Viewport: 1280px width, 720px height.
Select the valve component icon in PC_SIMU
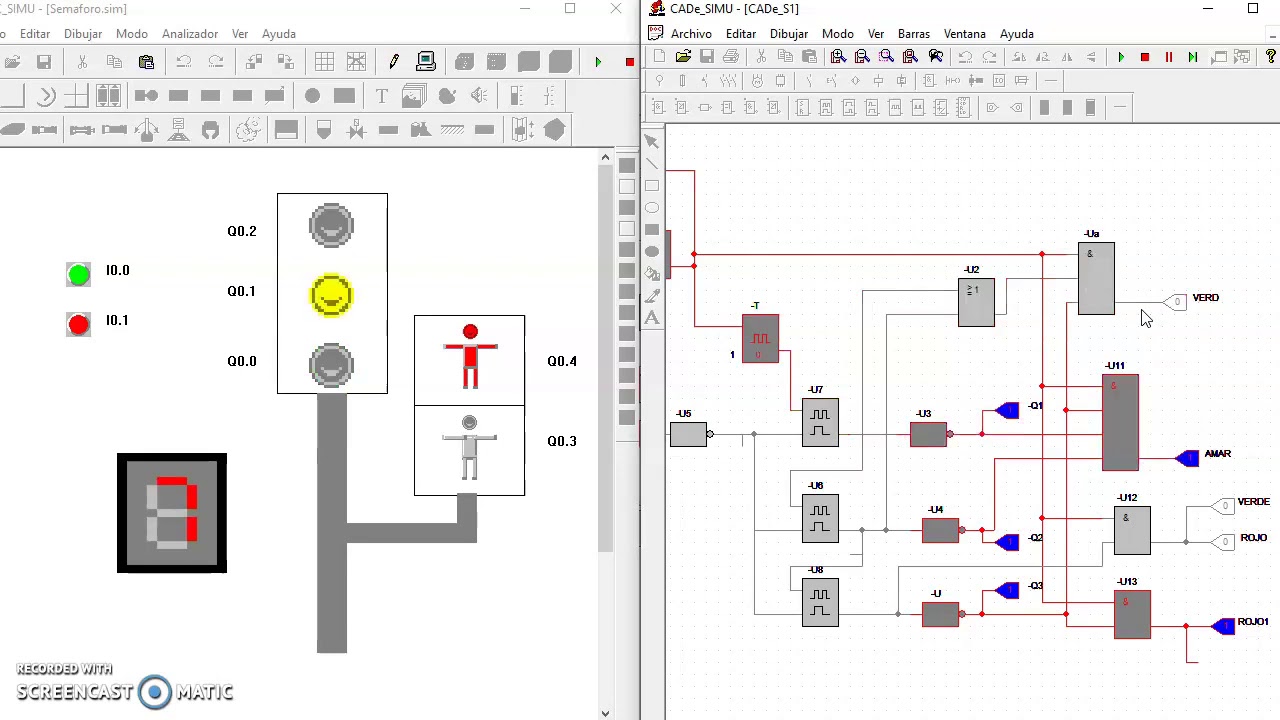(x=356, y=129)
